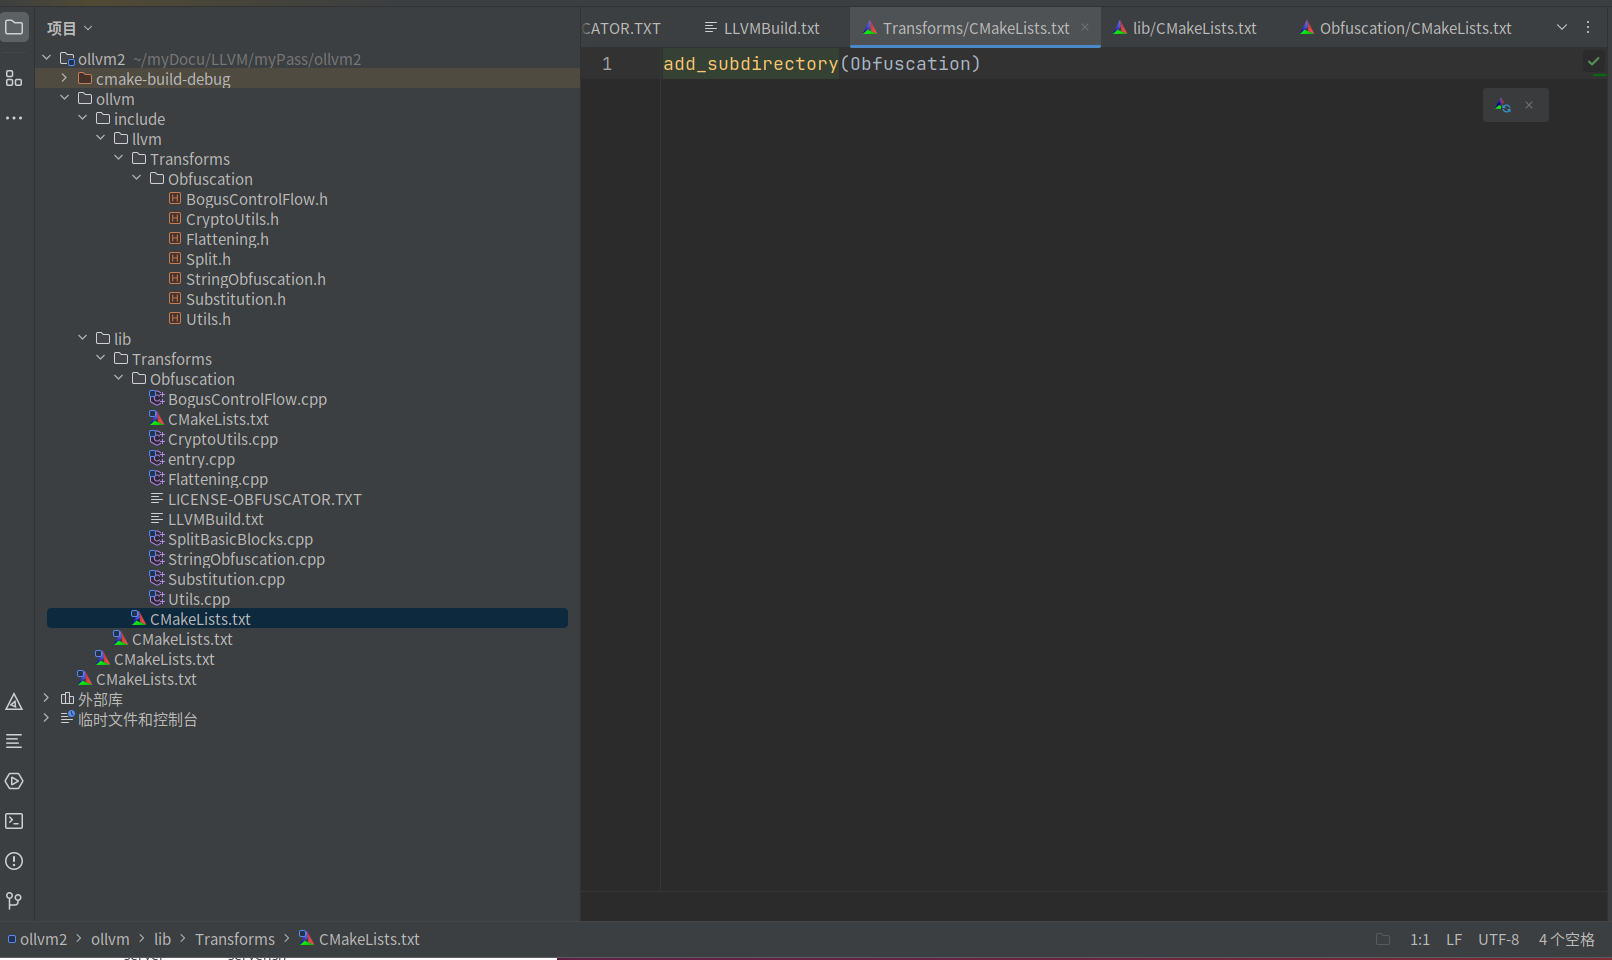Select Utils.cpp source file
Screen dimensions: 1612x960
(x=198, y=599)
